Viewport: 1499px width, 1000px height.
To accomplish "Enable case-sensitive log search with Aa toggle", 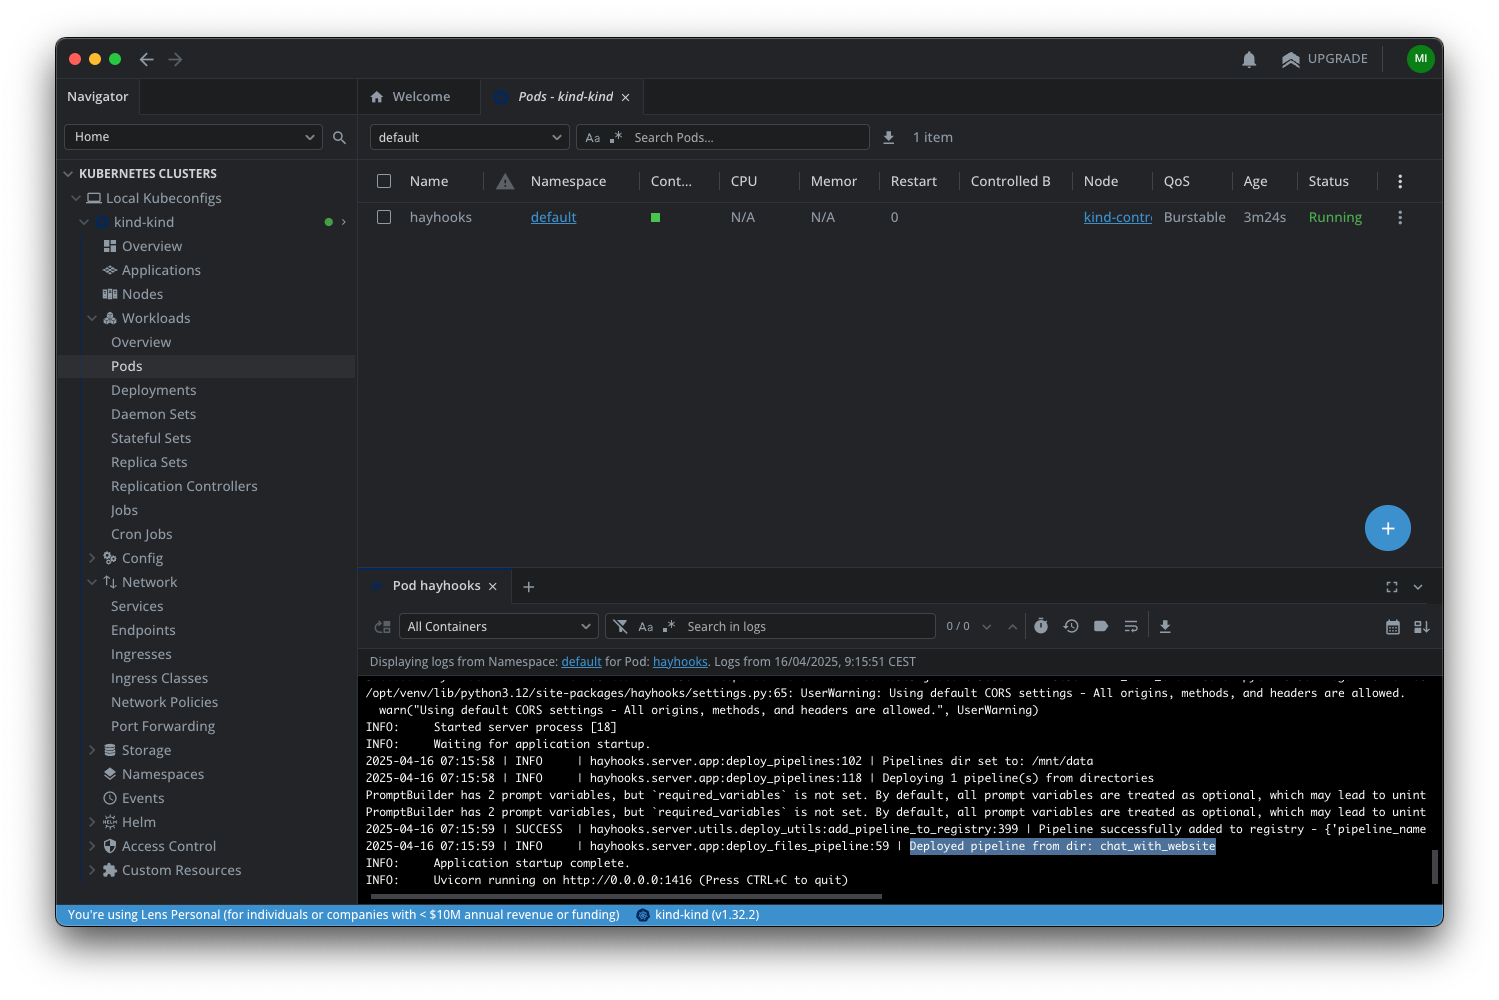I will click(646, 625).
